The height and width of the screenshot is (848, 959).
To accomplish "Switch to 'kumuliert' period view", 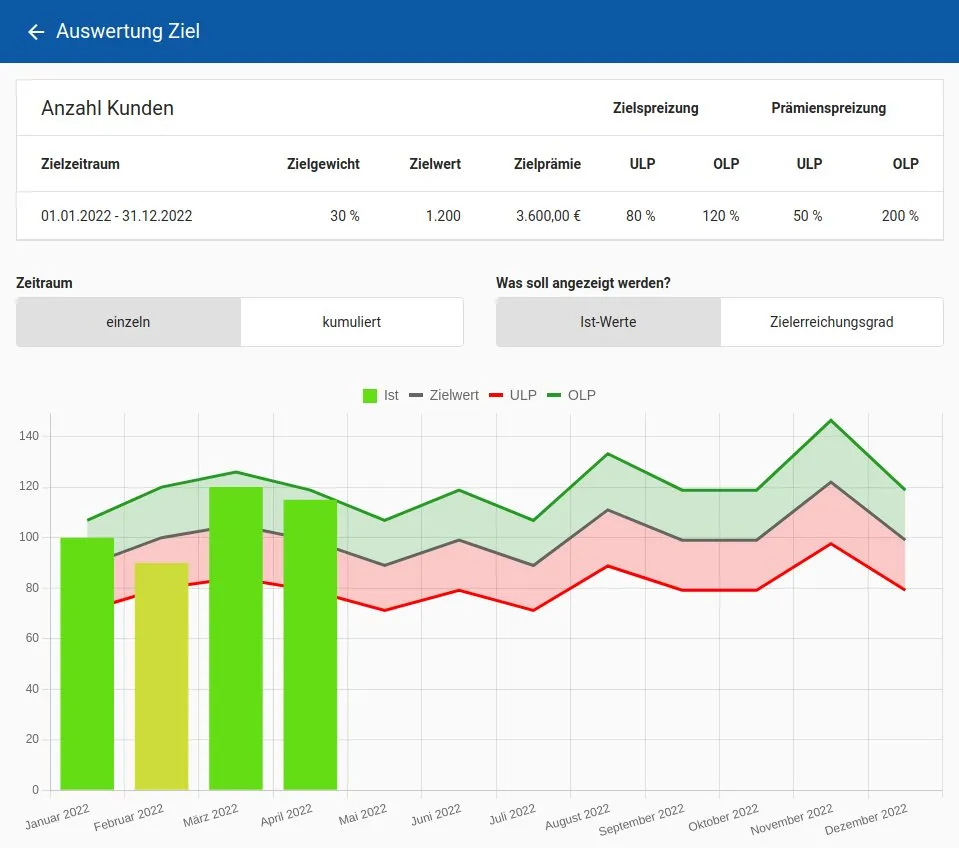I will (351, 322).
